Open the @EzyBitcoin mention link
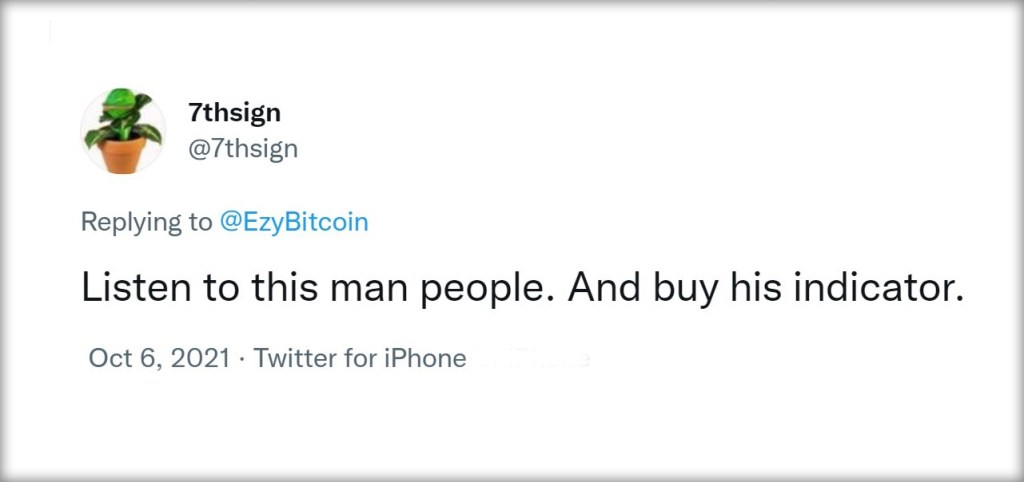The width and height of the screenshot is (1024, 482). (294, 222)
